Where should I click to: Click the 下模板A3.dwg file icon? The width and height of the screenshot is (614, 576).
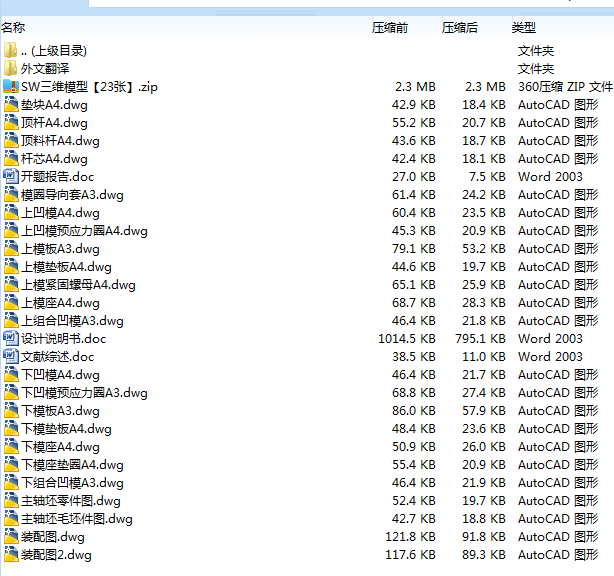(11, 410)
